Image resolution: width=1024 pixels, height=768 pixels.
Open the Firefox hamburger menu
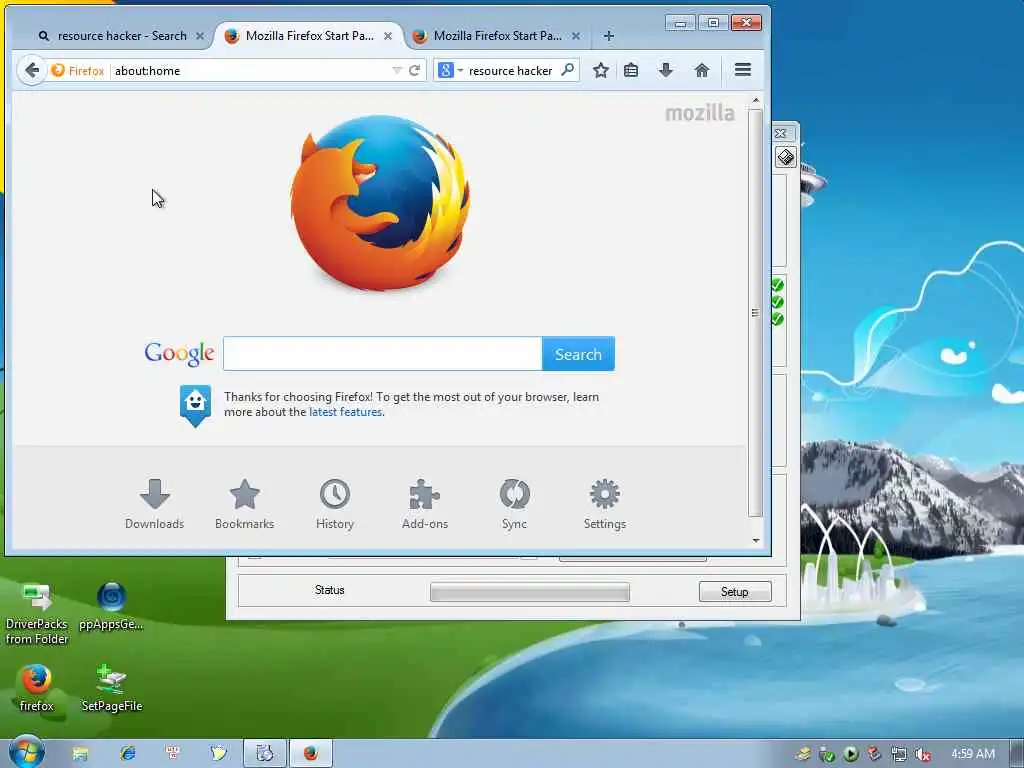pos(743,70)
